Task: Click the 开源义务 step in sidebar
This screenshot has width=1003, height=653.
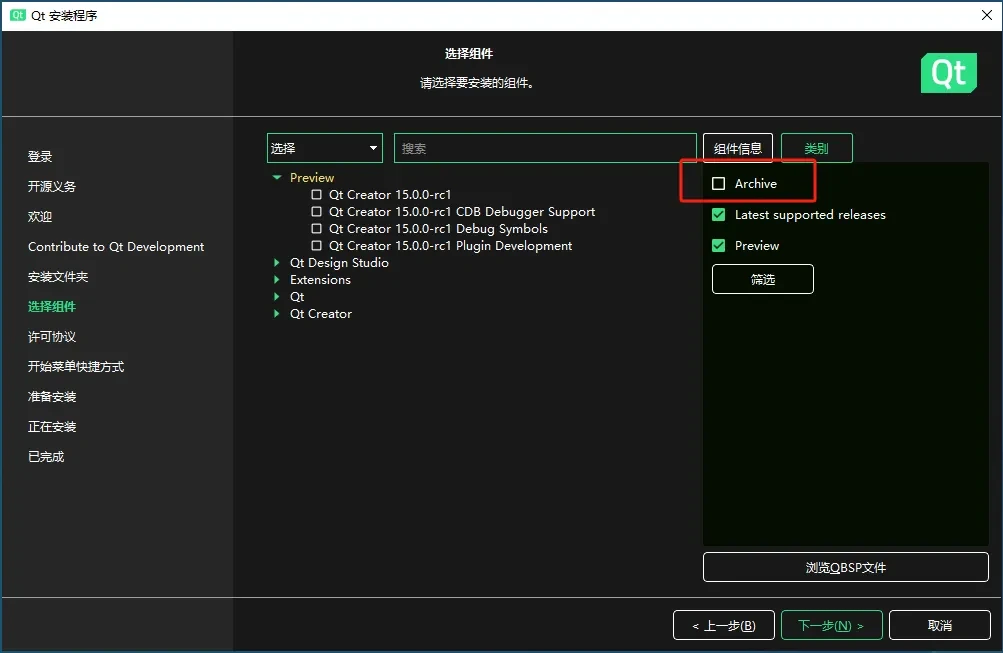Action: [52, 187]
